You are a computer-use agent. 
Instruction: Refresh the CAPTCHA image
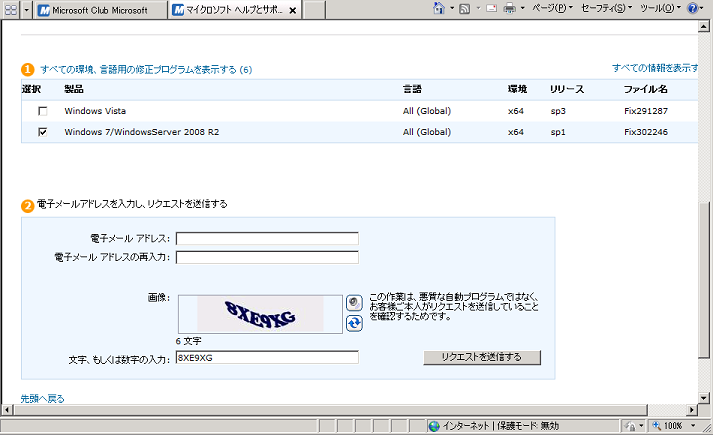click(354, 323)
